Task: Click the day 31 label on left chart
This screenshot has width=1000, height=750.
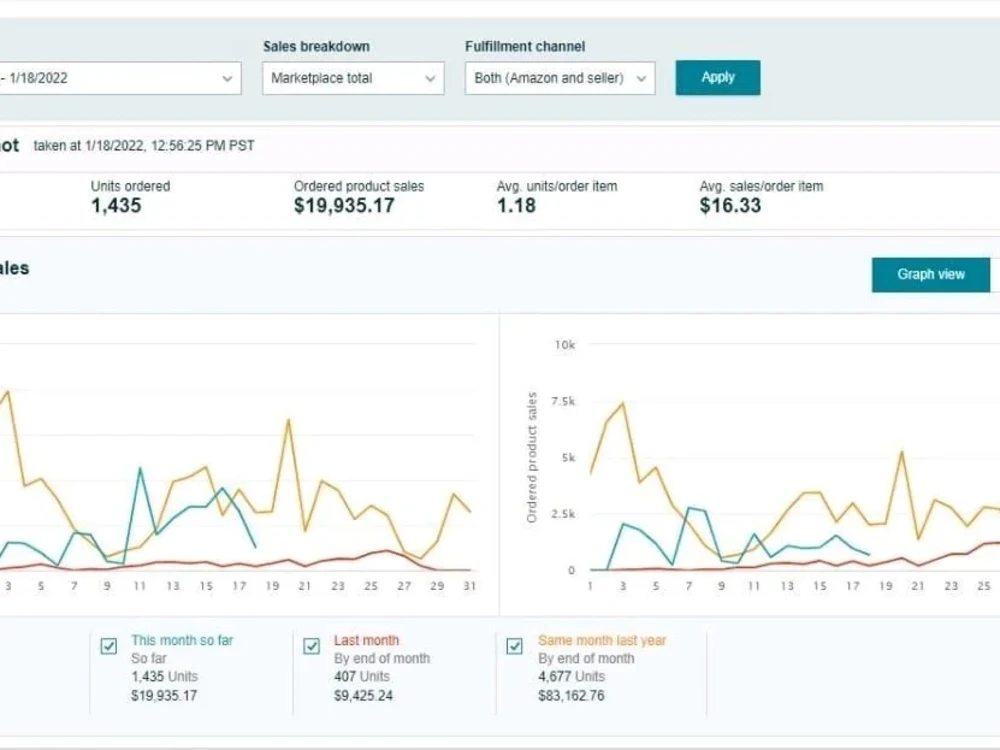Action: (470, 586)
